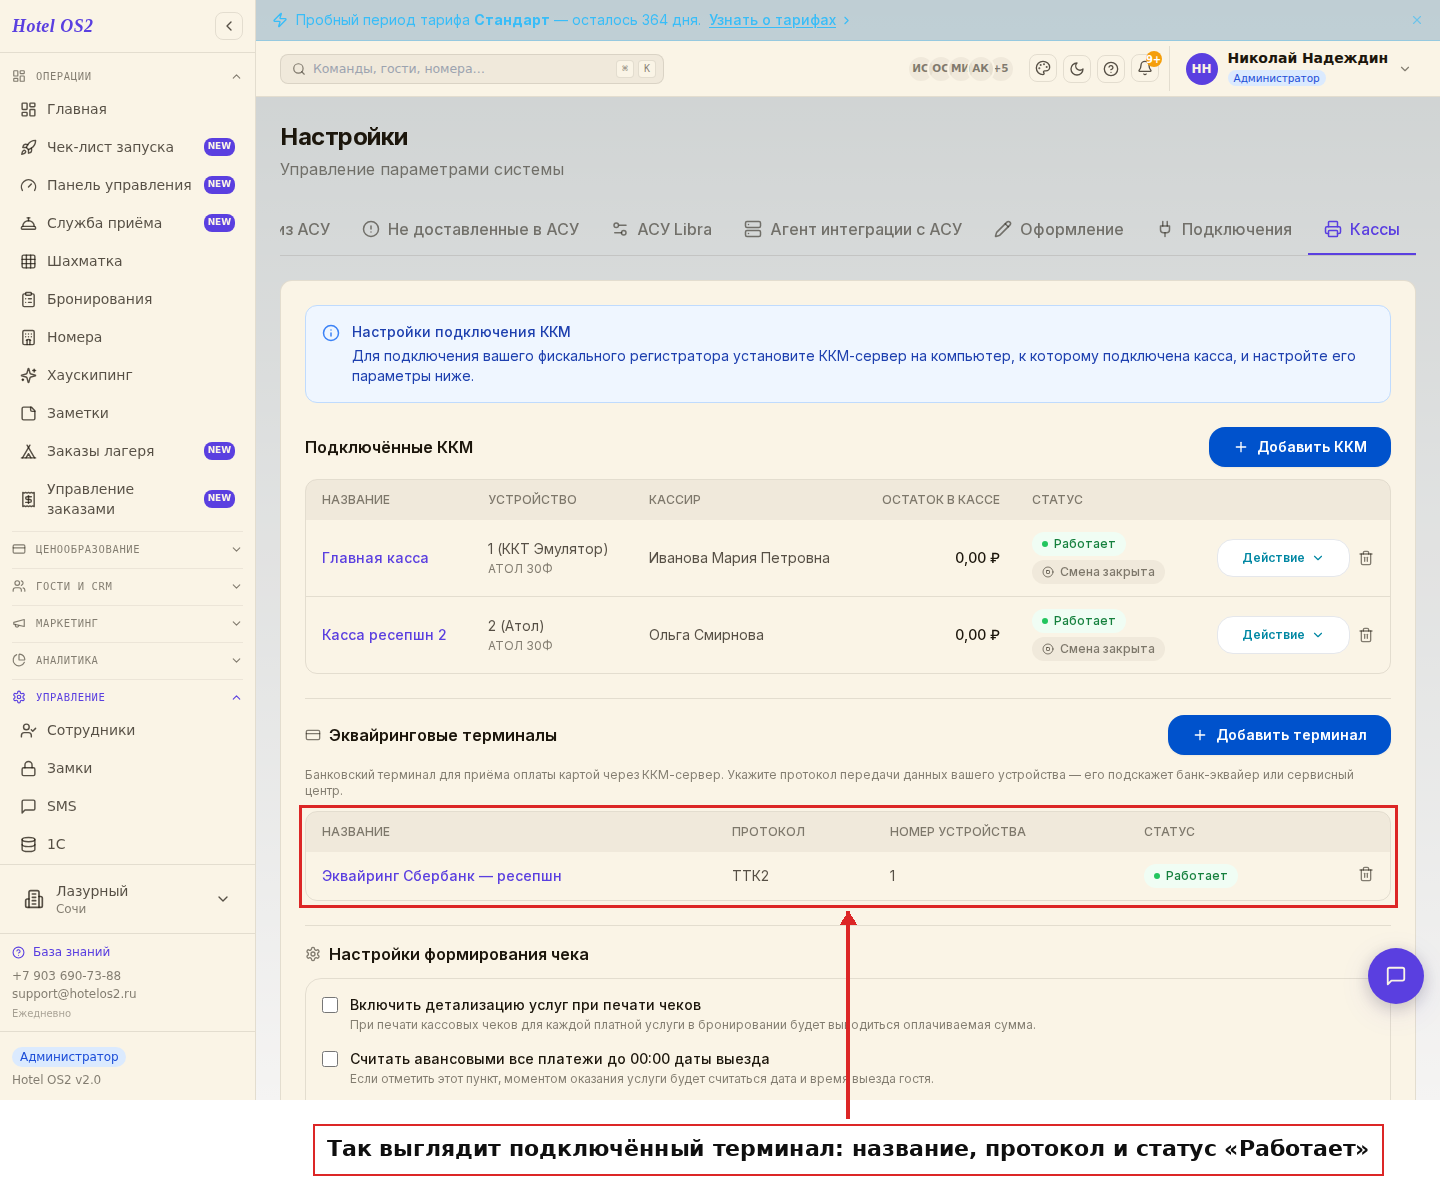The width and height of the screenshot is (1440, 1199).
Task: Open help via question mark icon
Action: [x=1111, y=69]
